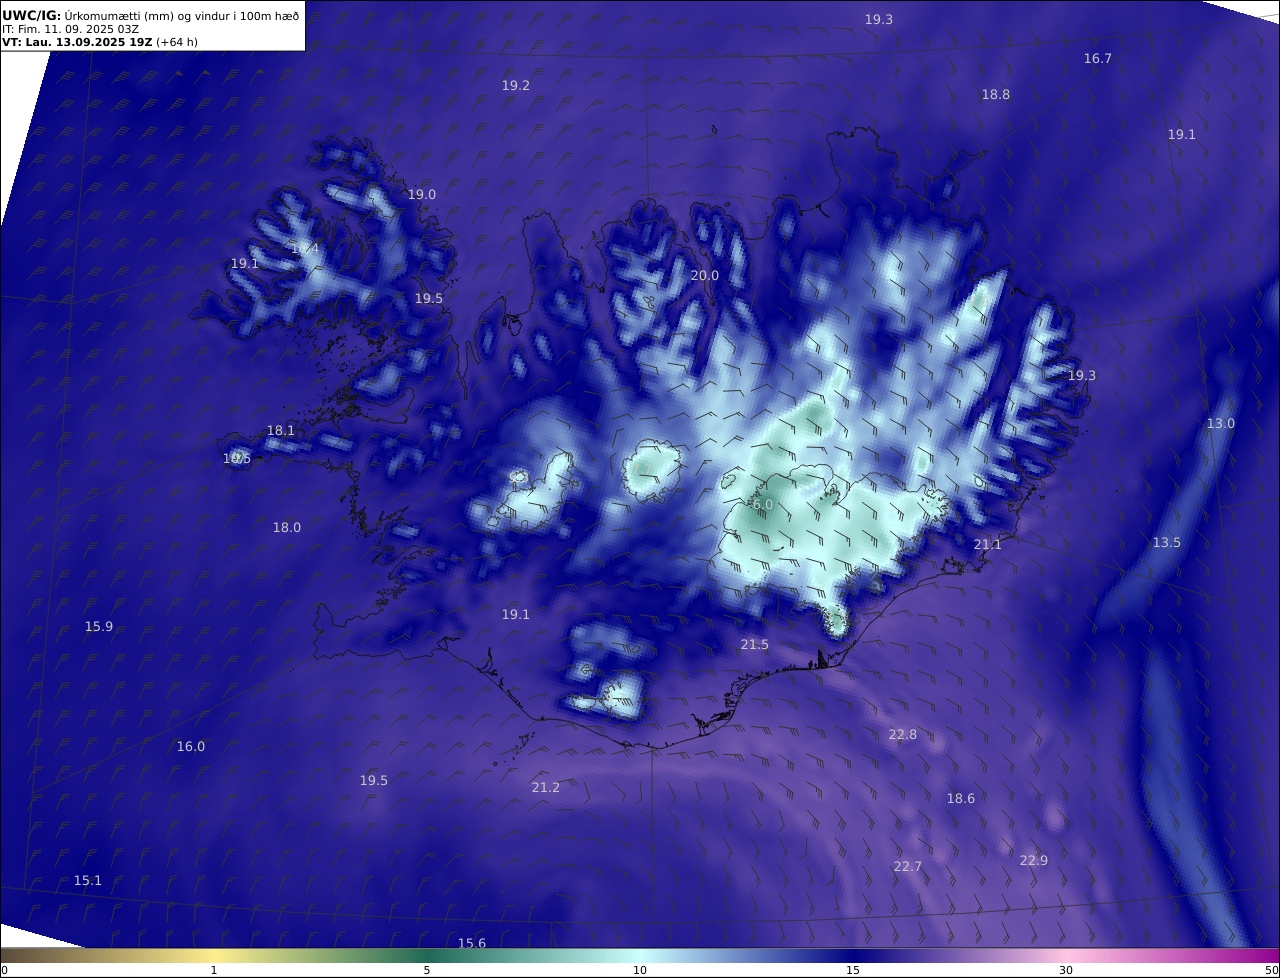
Task: Click the map value 15.6
Action: pyautogui.click(x=472, y=944)
